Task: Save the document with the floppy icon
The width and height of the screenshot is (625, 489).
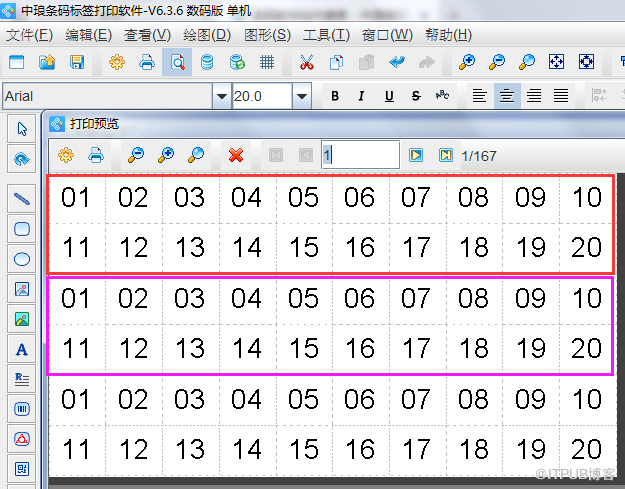Action: (77, 62)
